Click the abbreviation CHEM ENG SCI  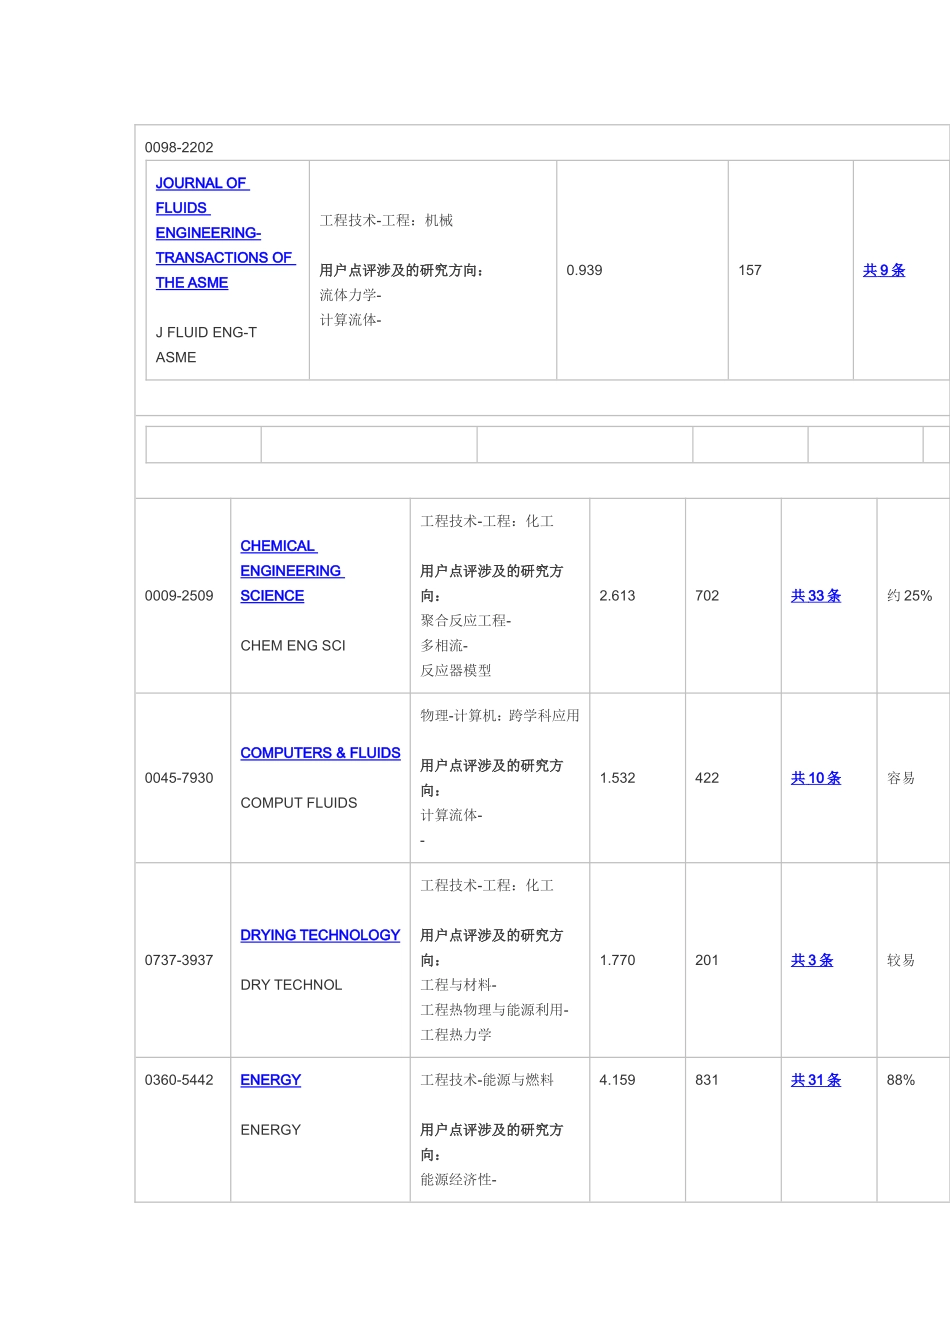293,646
